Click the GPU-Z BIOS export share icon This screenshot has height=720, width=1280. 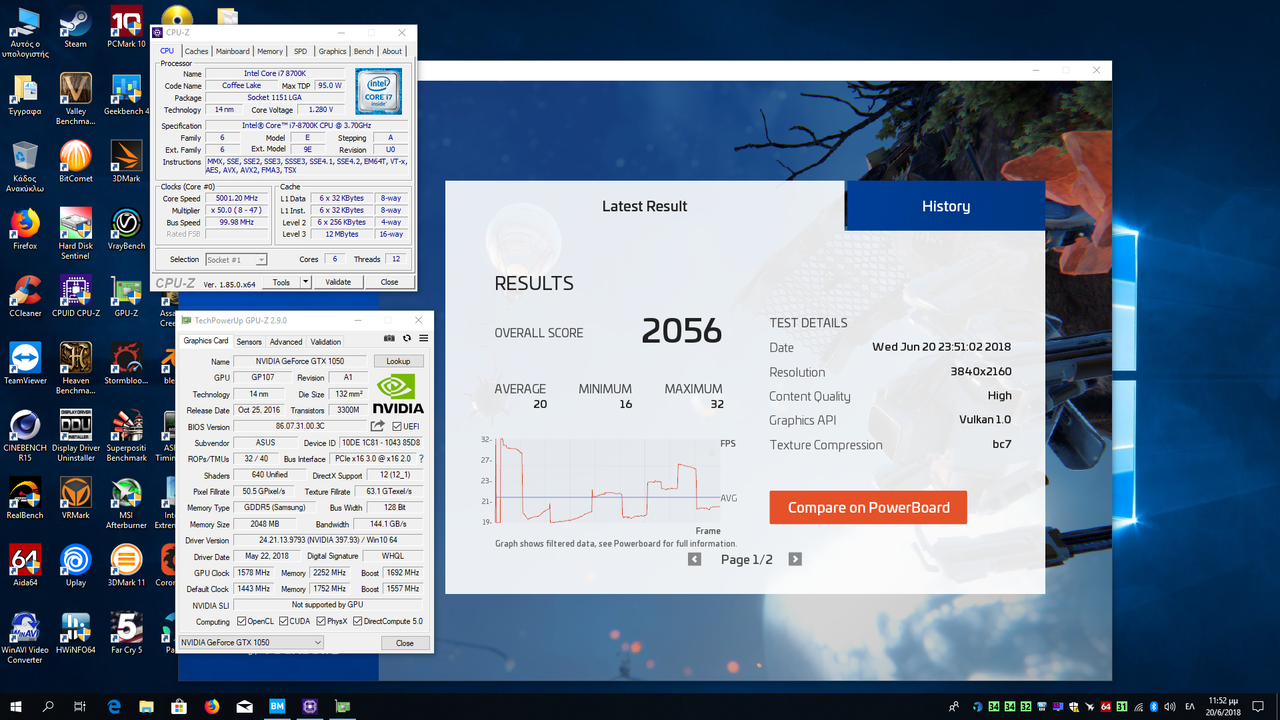click(377, 426)
